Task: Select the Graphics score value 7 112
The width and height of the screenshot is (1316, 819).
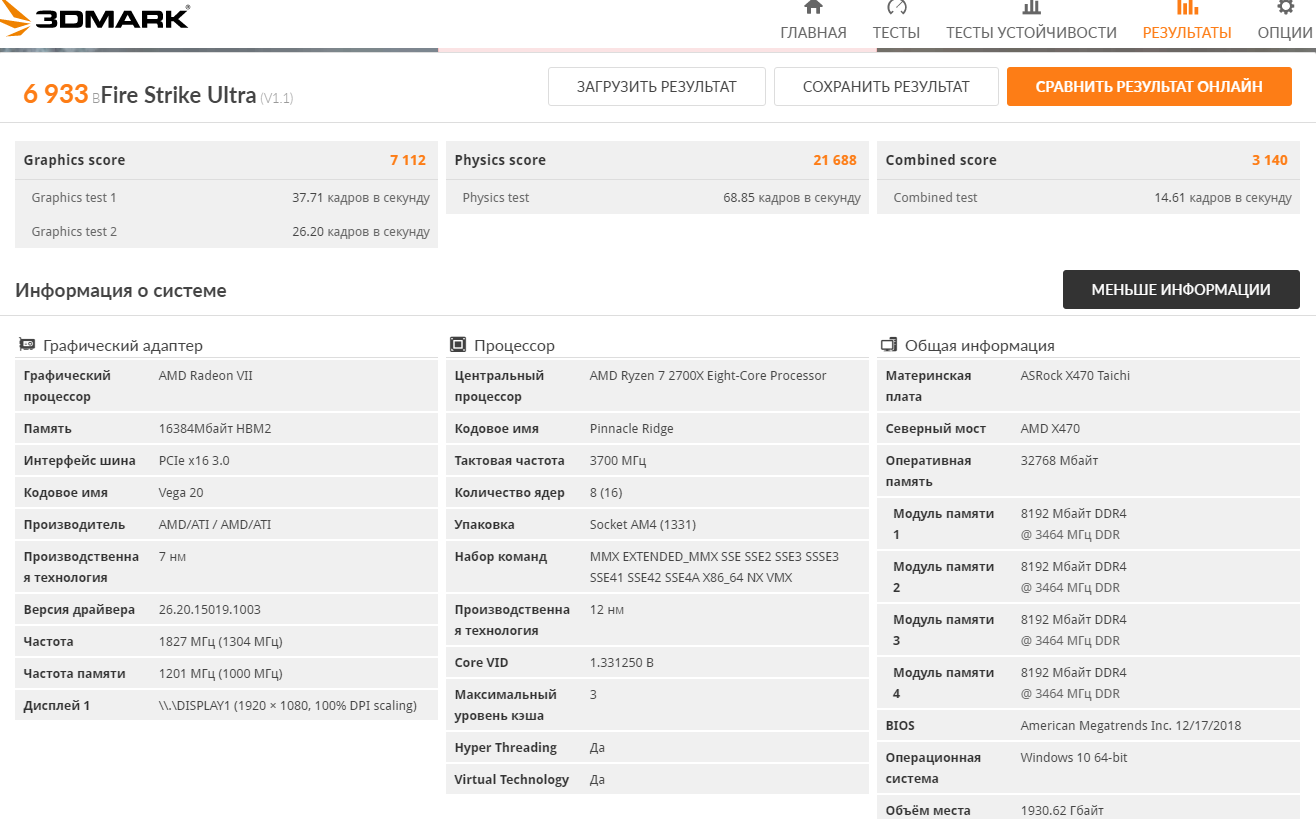Action: (408, 160)
